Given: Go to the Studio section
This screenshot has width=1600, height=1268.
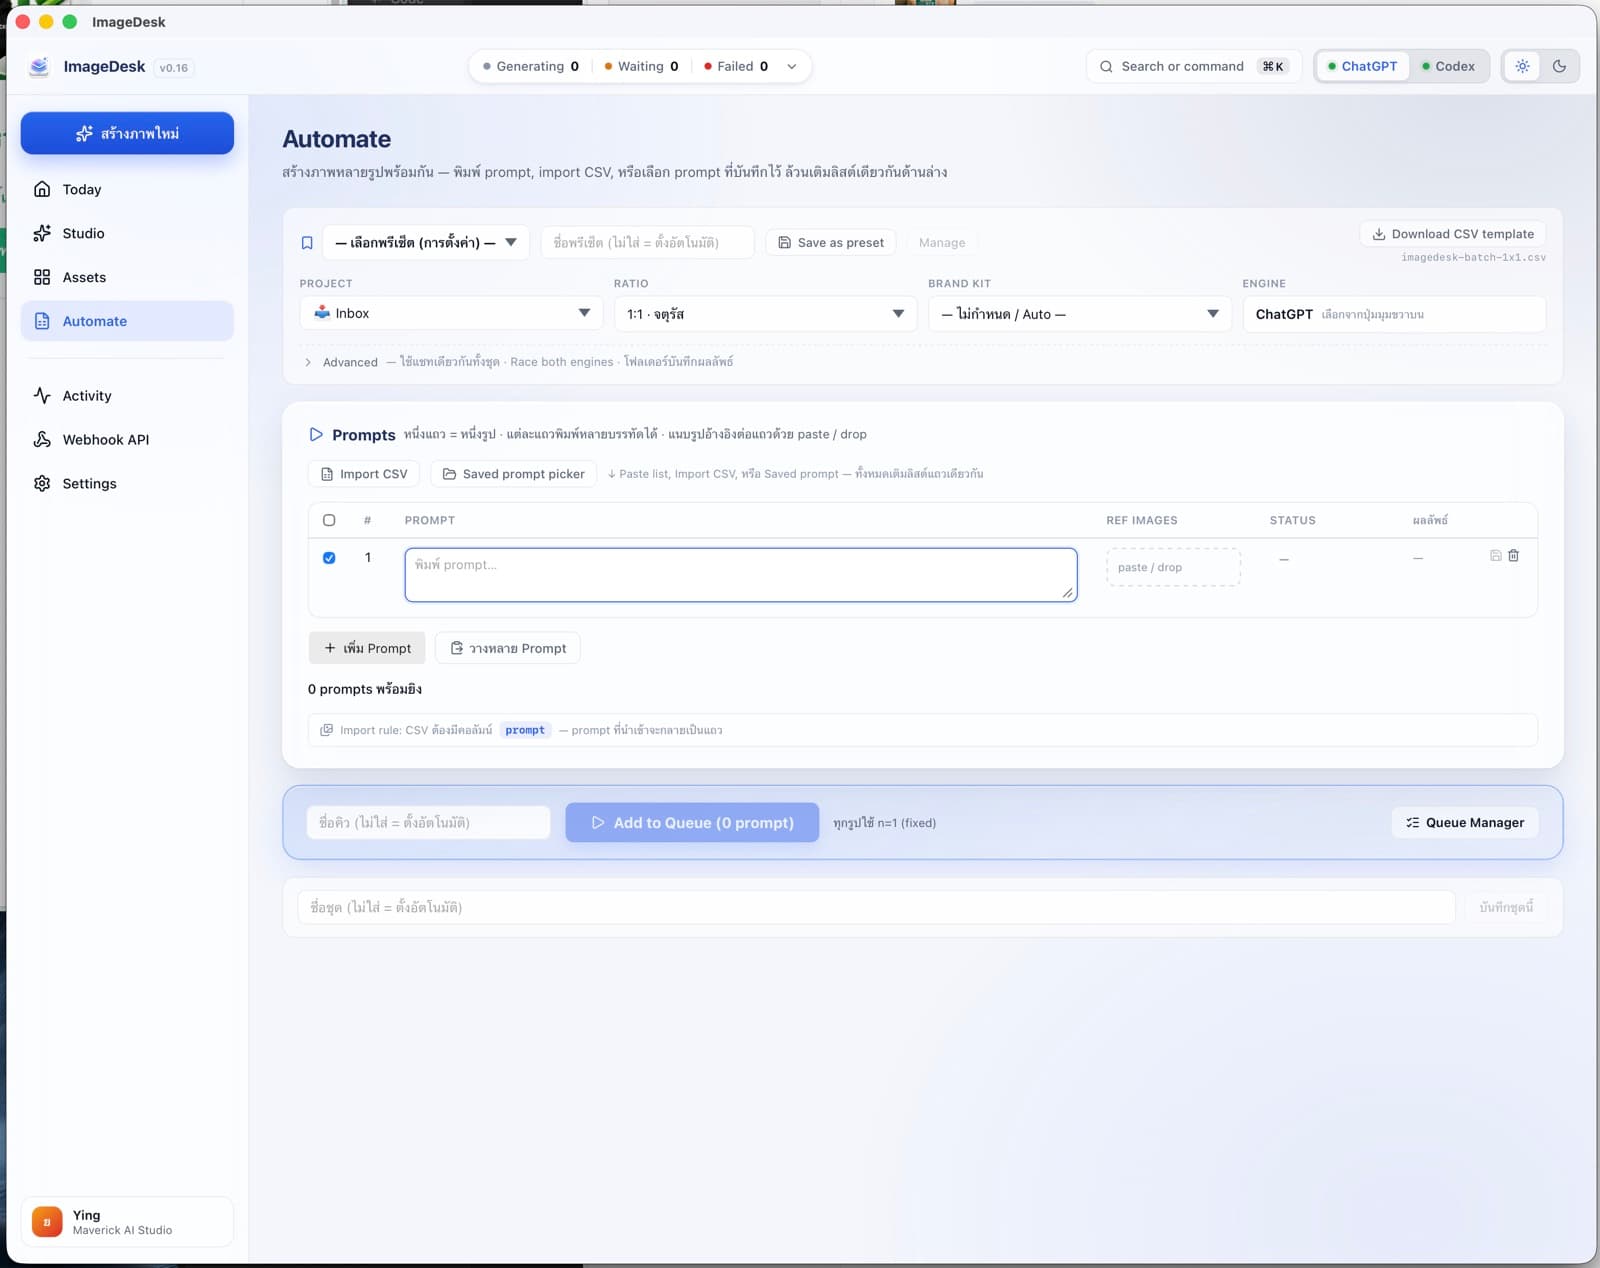Looking at the screenshot, I should [x=127, y=233].
